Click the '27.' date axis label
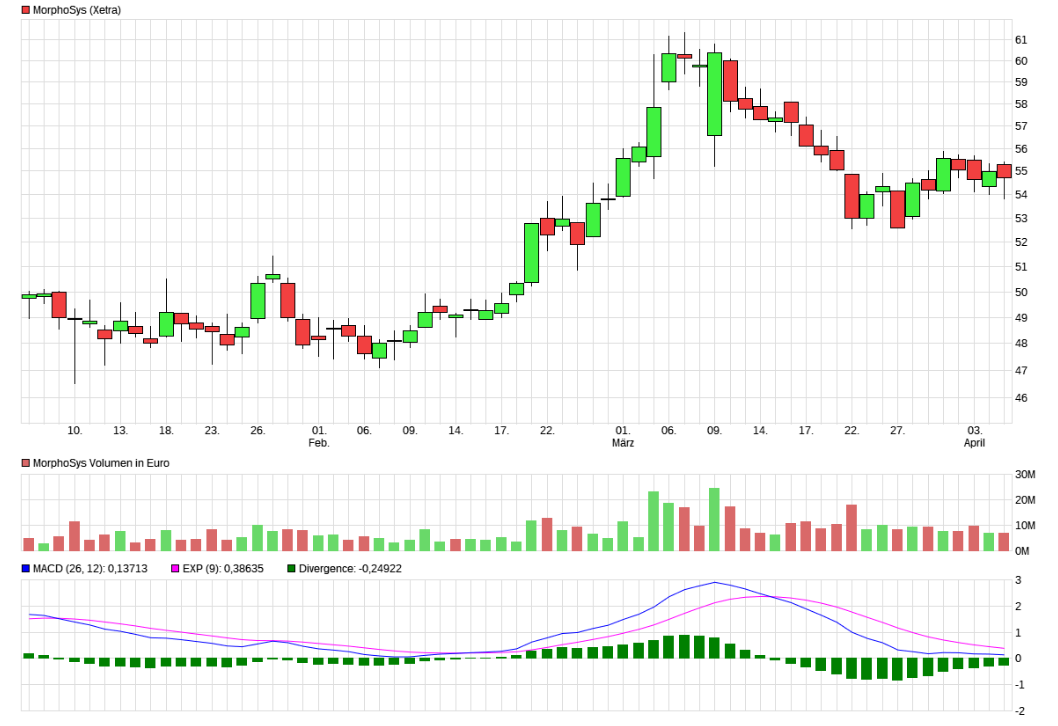This screenshot has height=726, width=1058. point(897,430)
